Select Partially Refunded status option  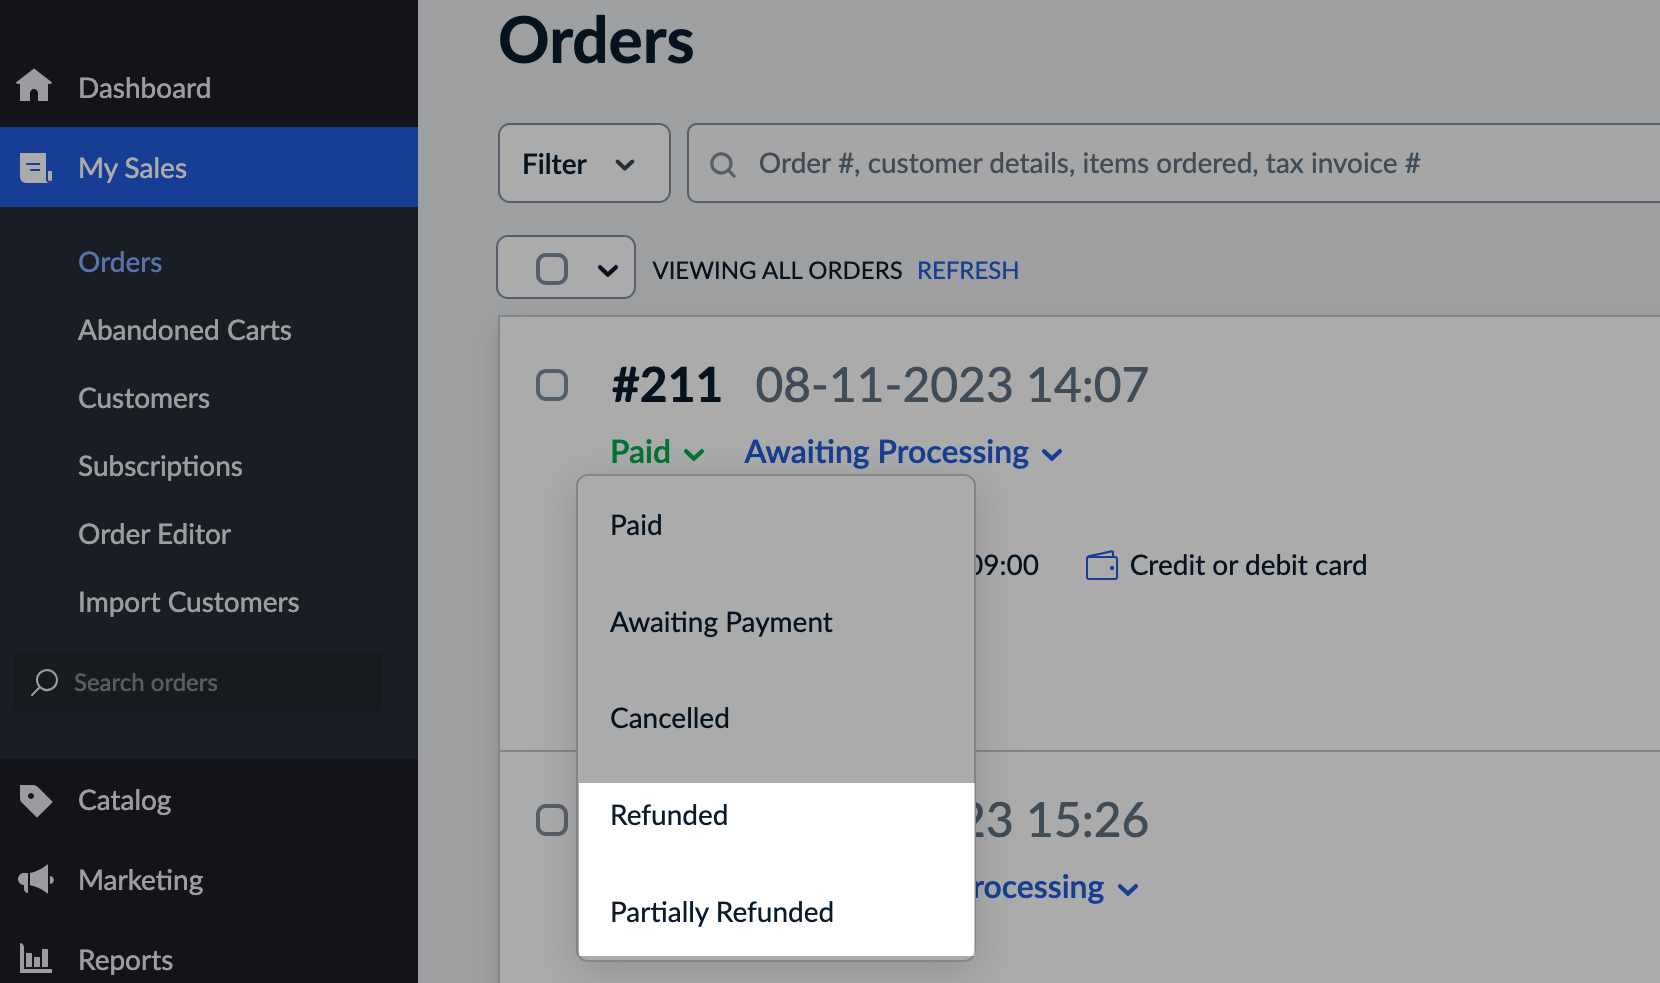(x=721, y=911)
